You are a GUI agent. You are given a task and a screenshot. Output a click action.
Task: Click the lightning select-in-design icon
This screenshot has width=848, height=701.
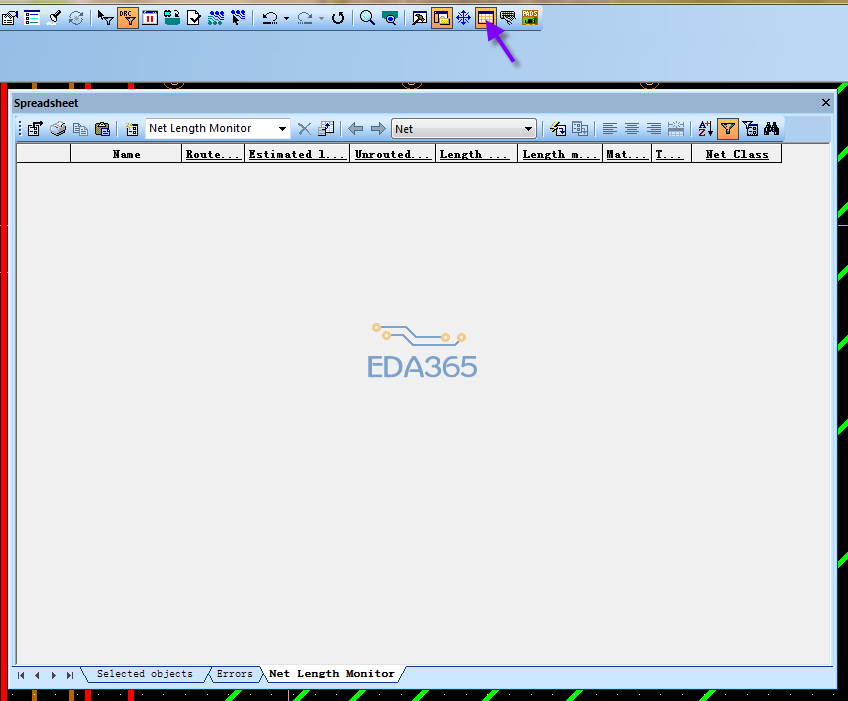[x=558, y=129]
